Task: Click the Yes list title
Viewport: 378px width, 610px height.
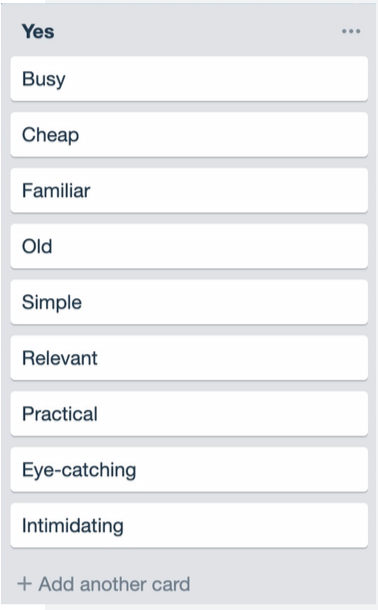Action: [x=38, y=32]
